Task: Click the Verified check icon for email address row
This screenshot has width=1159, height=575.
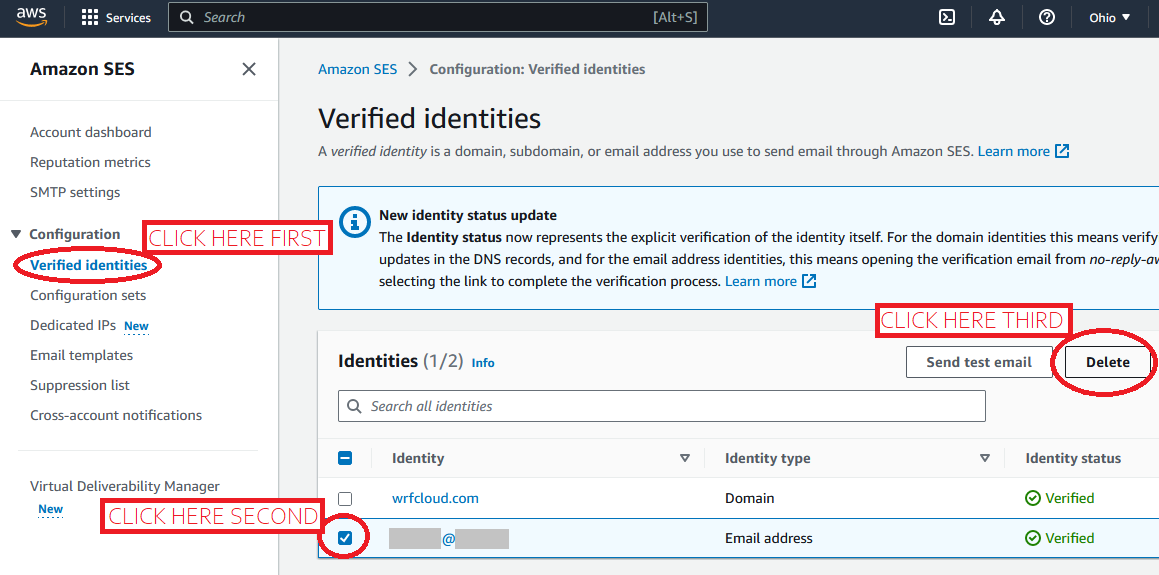Action: (1033, 539)
